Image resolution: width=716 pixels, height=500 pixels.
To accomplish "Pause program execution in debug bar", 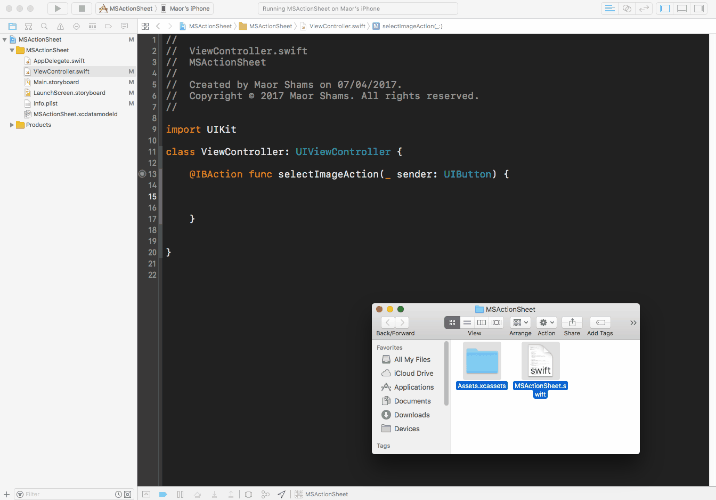I will pyautogui.click(x=180, y=494).
